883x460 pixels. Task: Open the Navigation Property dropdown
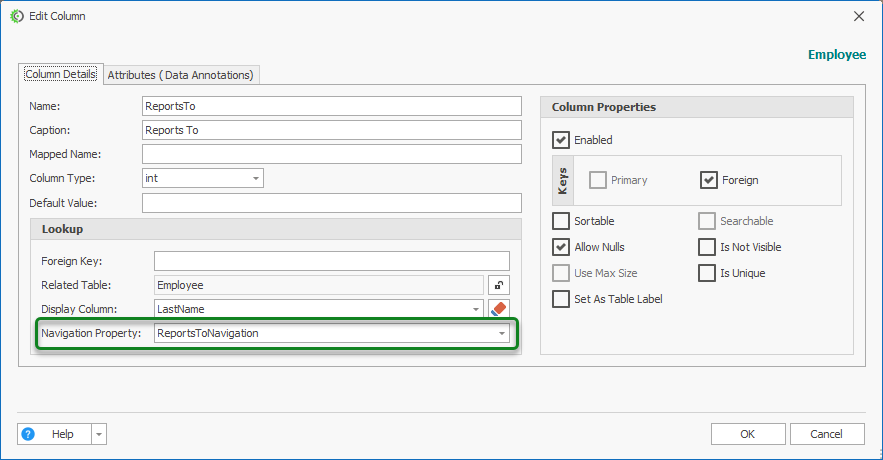(x=502, y=333)
